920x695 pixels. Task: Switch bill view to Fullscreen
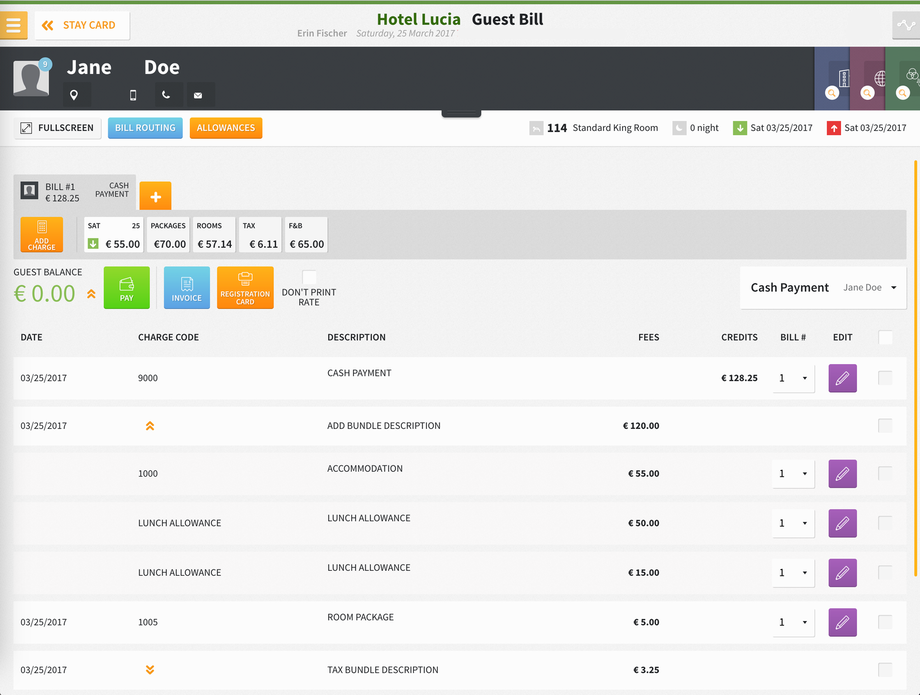(58, 128)
